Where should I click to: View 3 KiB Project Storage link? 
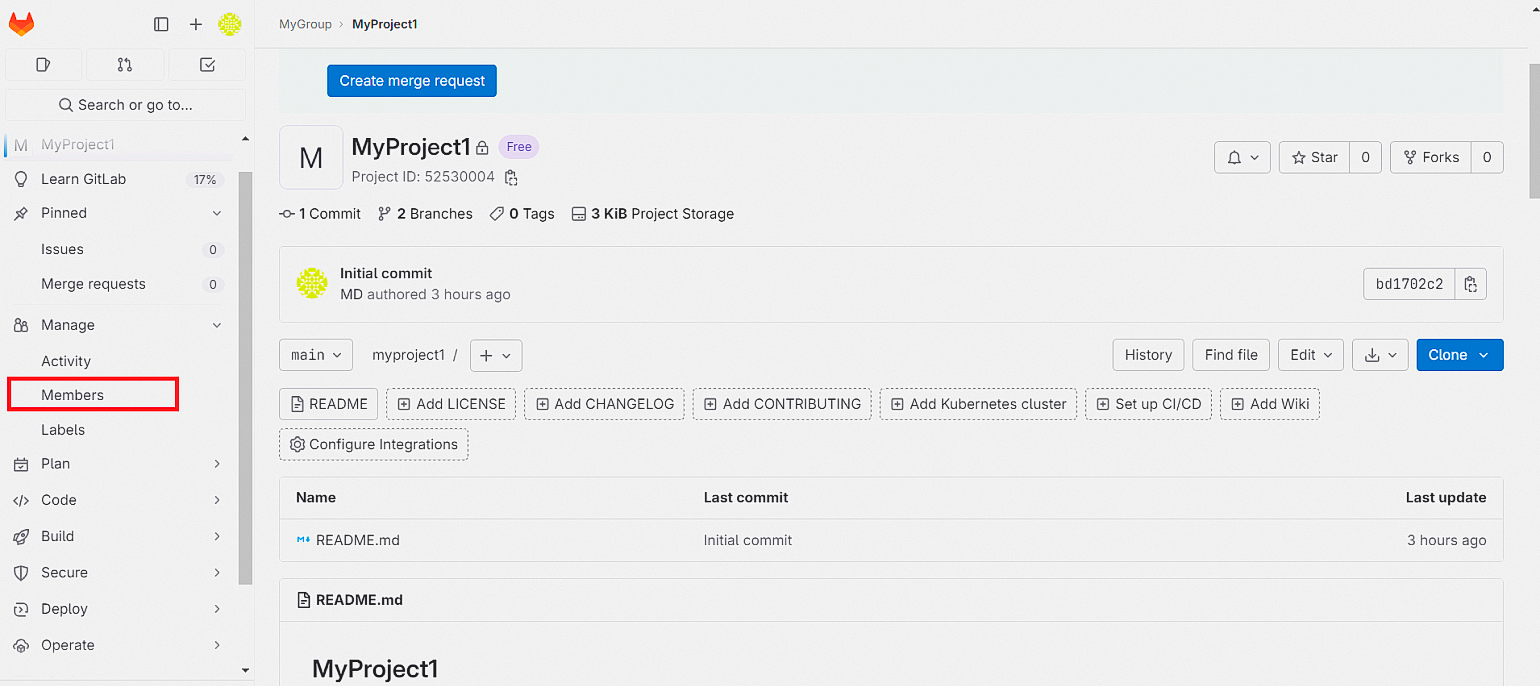click(652, 214)
